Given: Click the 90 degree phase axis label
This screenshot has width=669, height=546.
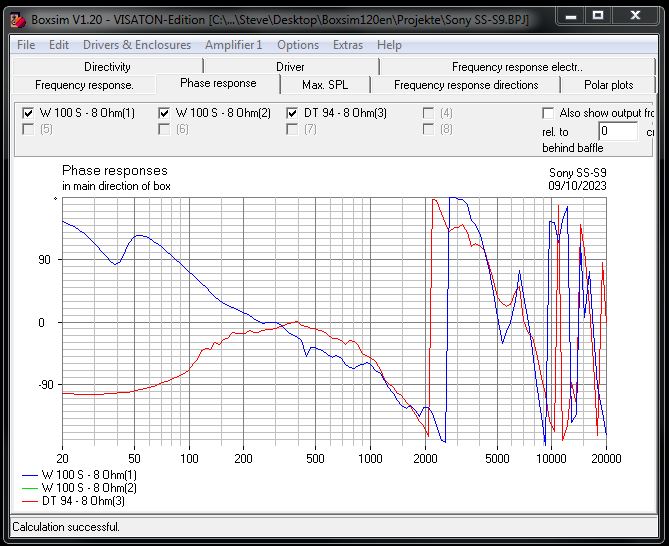Looking at the screenshot, I should pyautogui.click(x=44, y=259).
